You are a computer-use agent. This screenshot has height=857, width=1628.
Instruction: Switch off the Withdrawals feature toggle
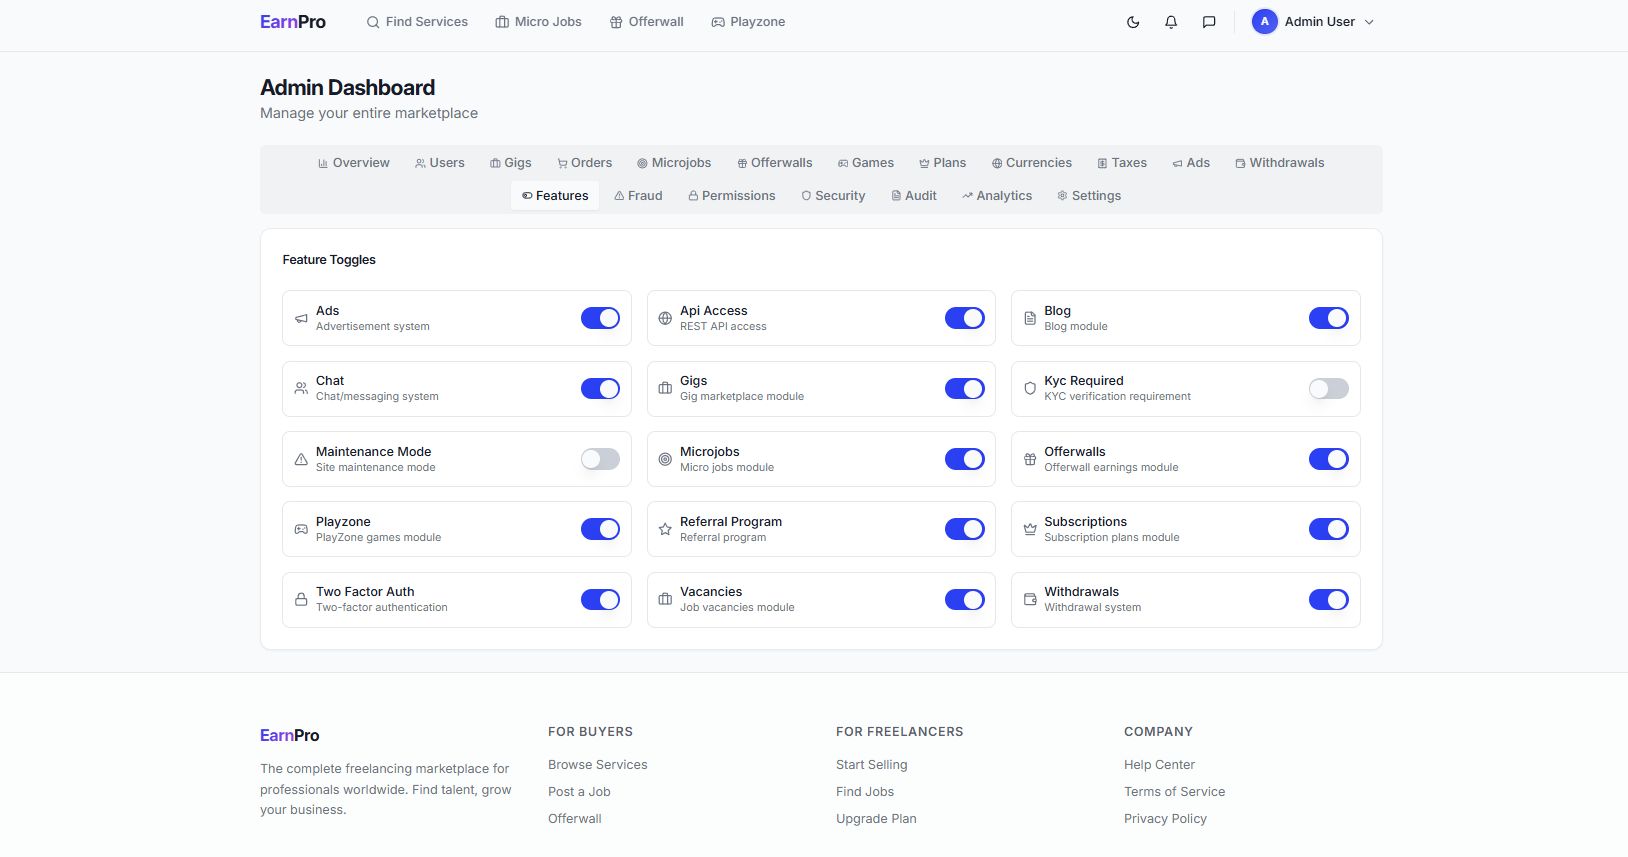click(x=1328, y=600)
